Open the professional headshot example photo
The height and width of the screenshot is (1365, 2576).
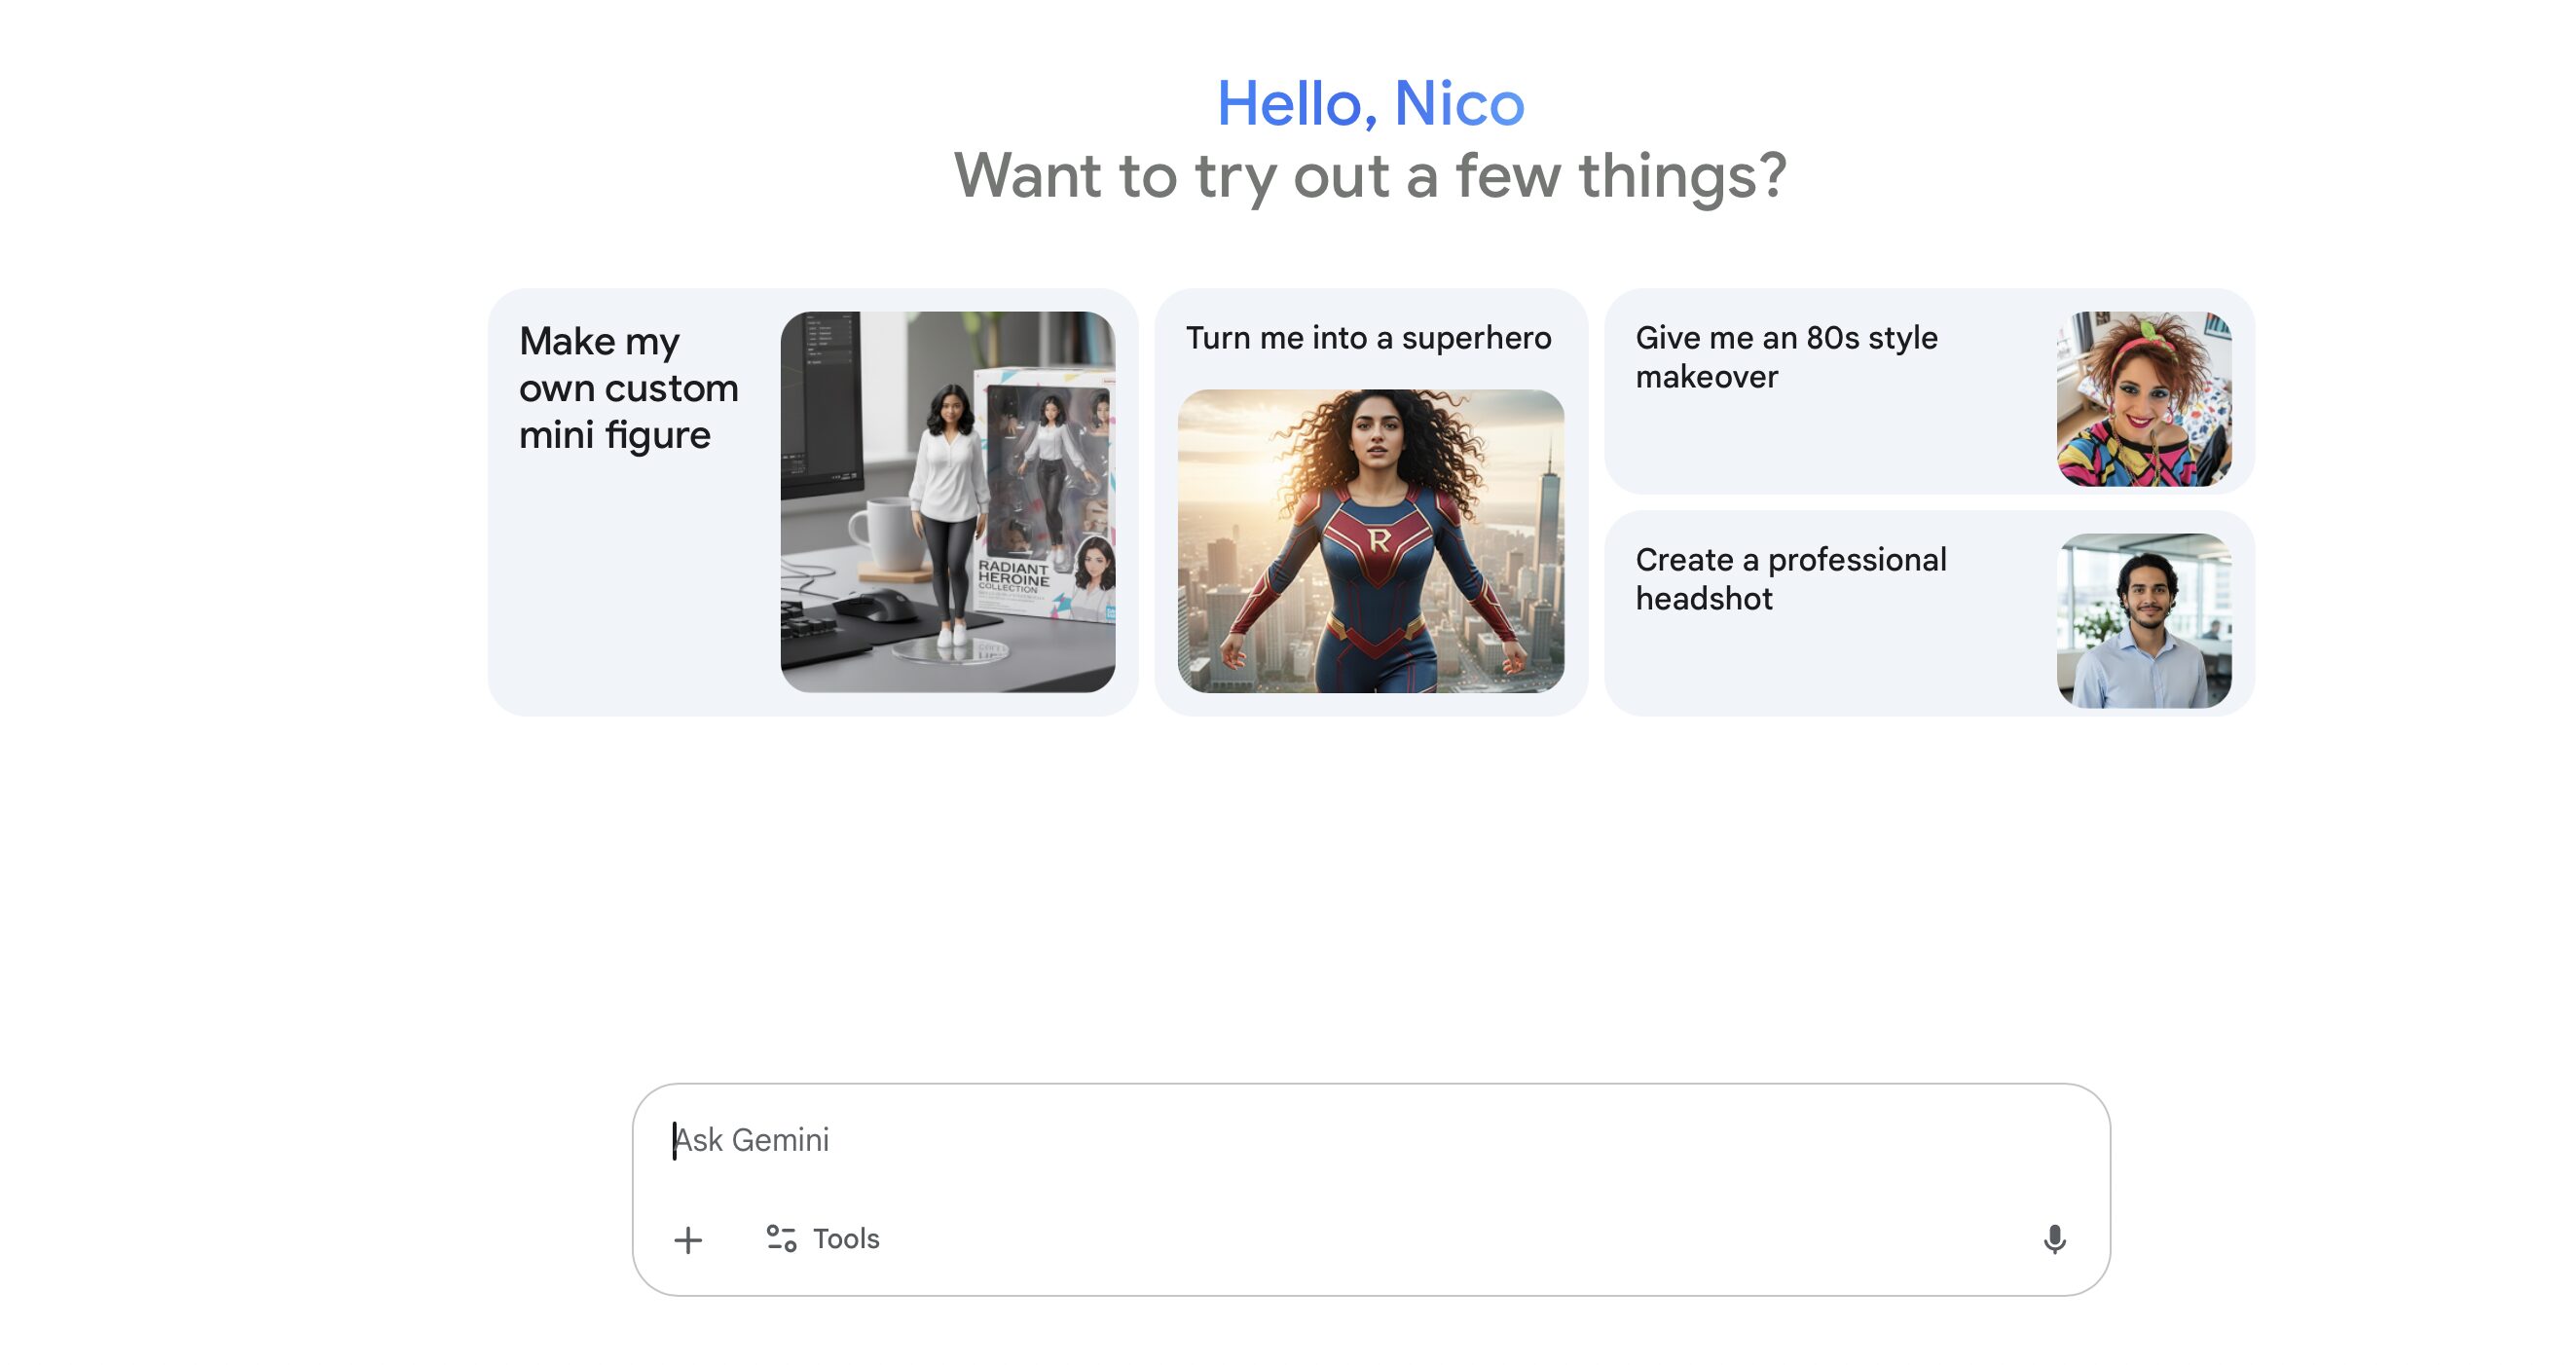pyautogui.click(x=2144, y=621)
